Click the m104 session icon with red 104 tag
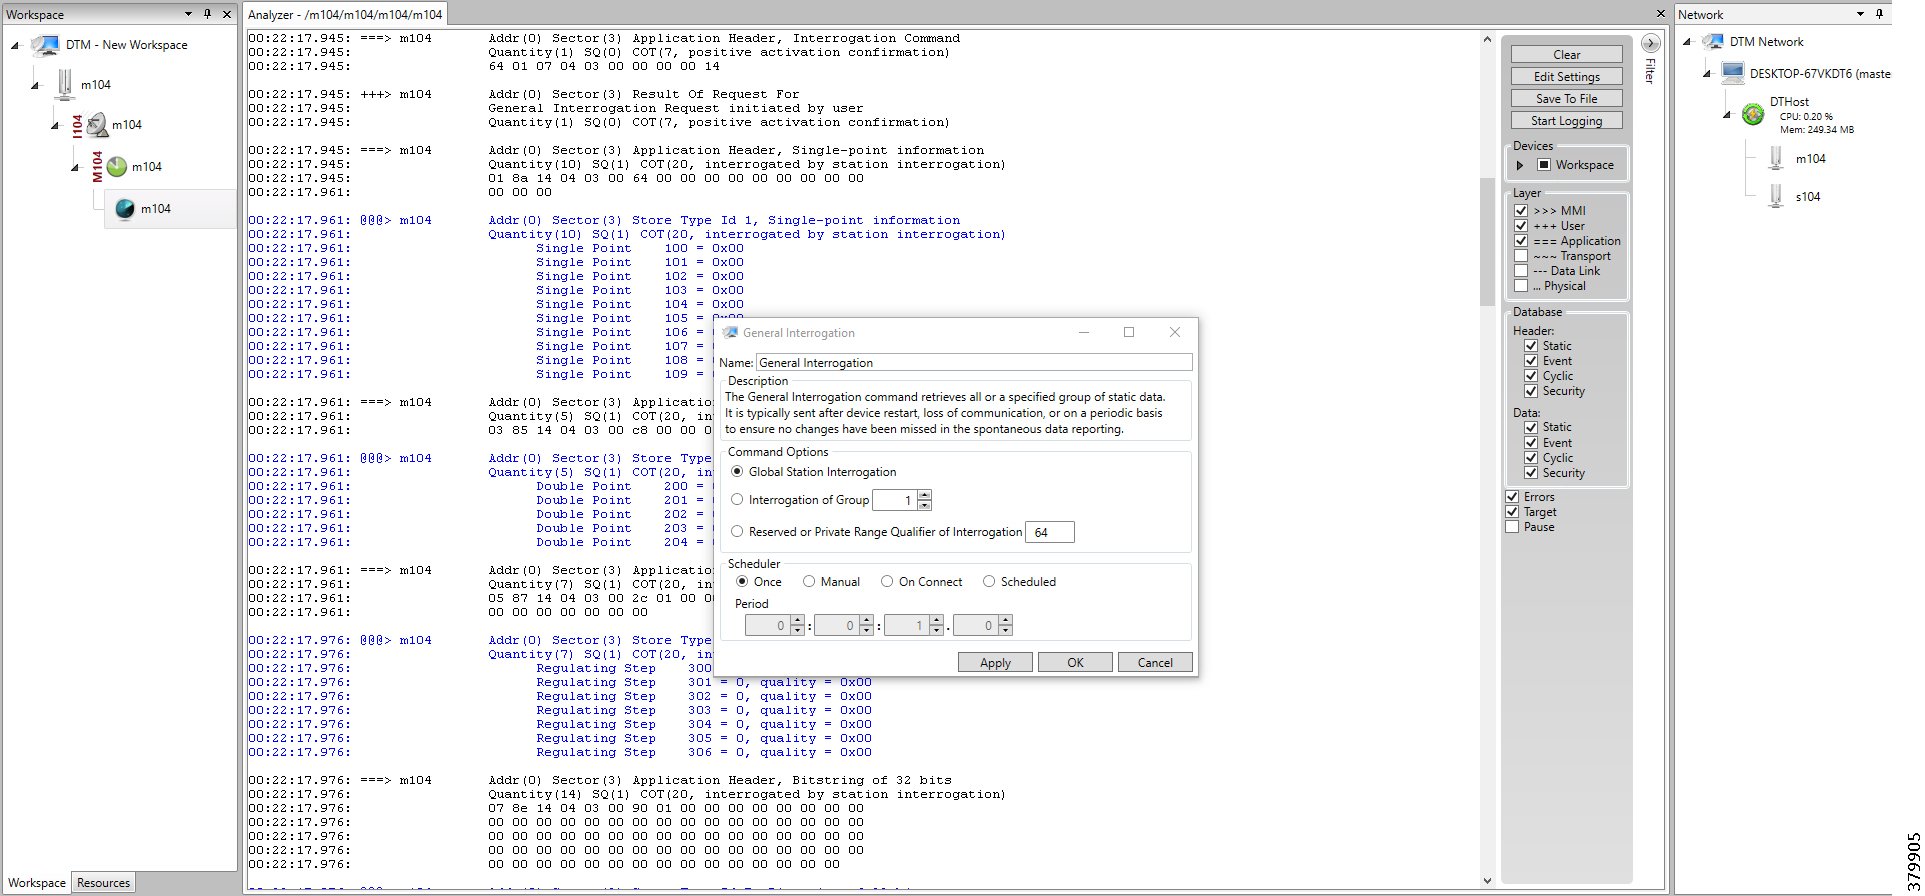1925x896 pixels. (97, 125)
